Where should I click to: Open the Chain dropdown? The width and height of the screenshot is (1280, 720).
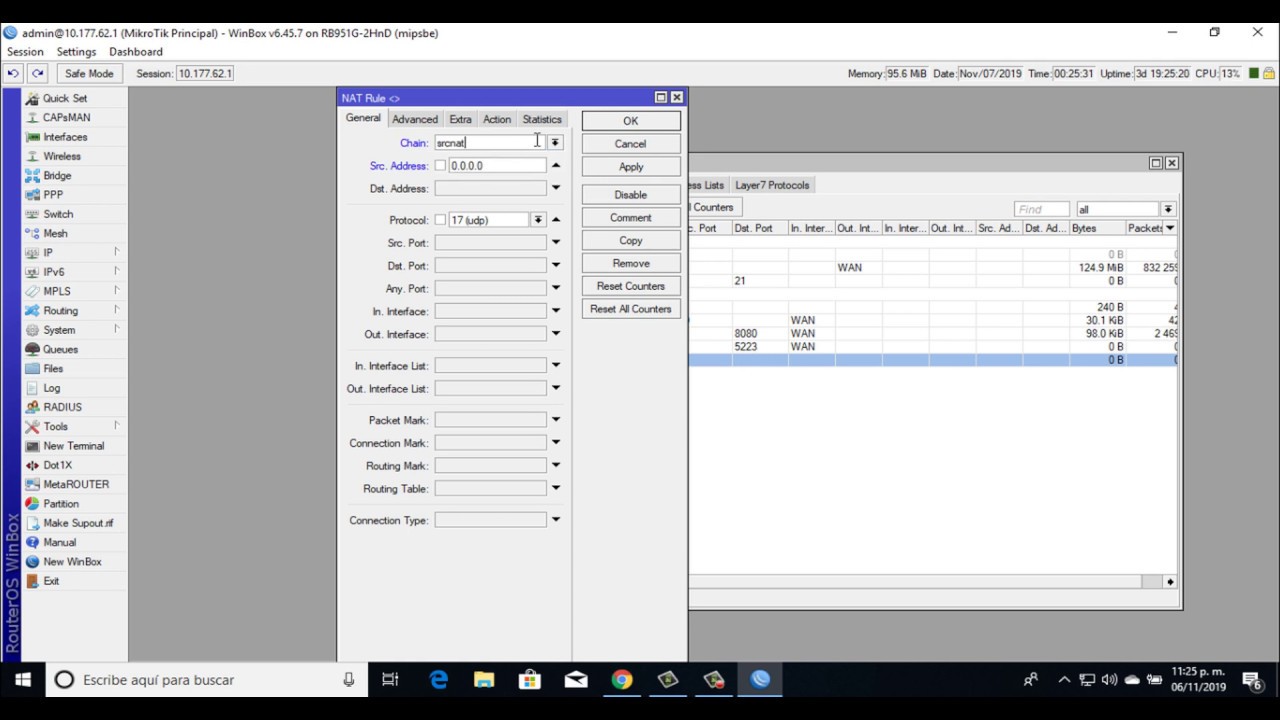click(555, 143)
